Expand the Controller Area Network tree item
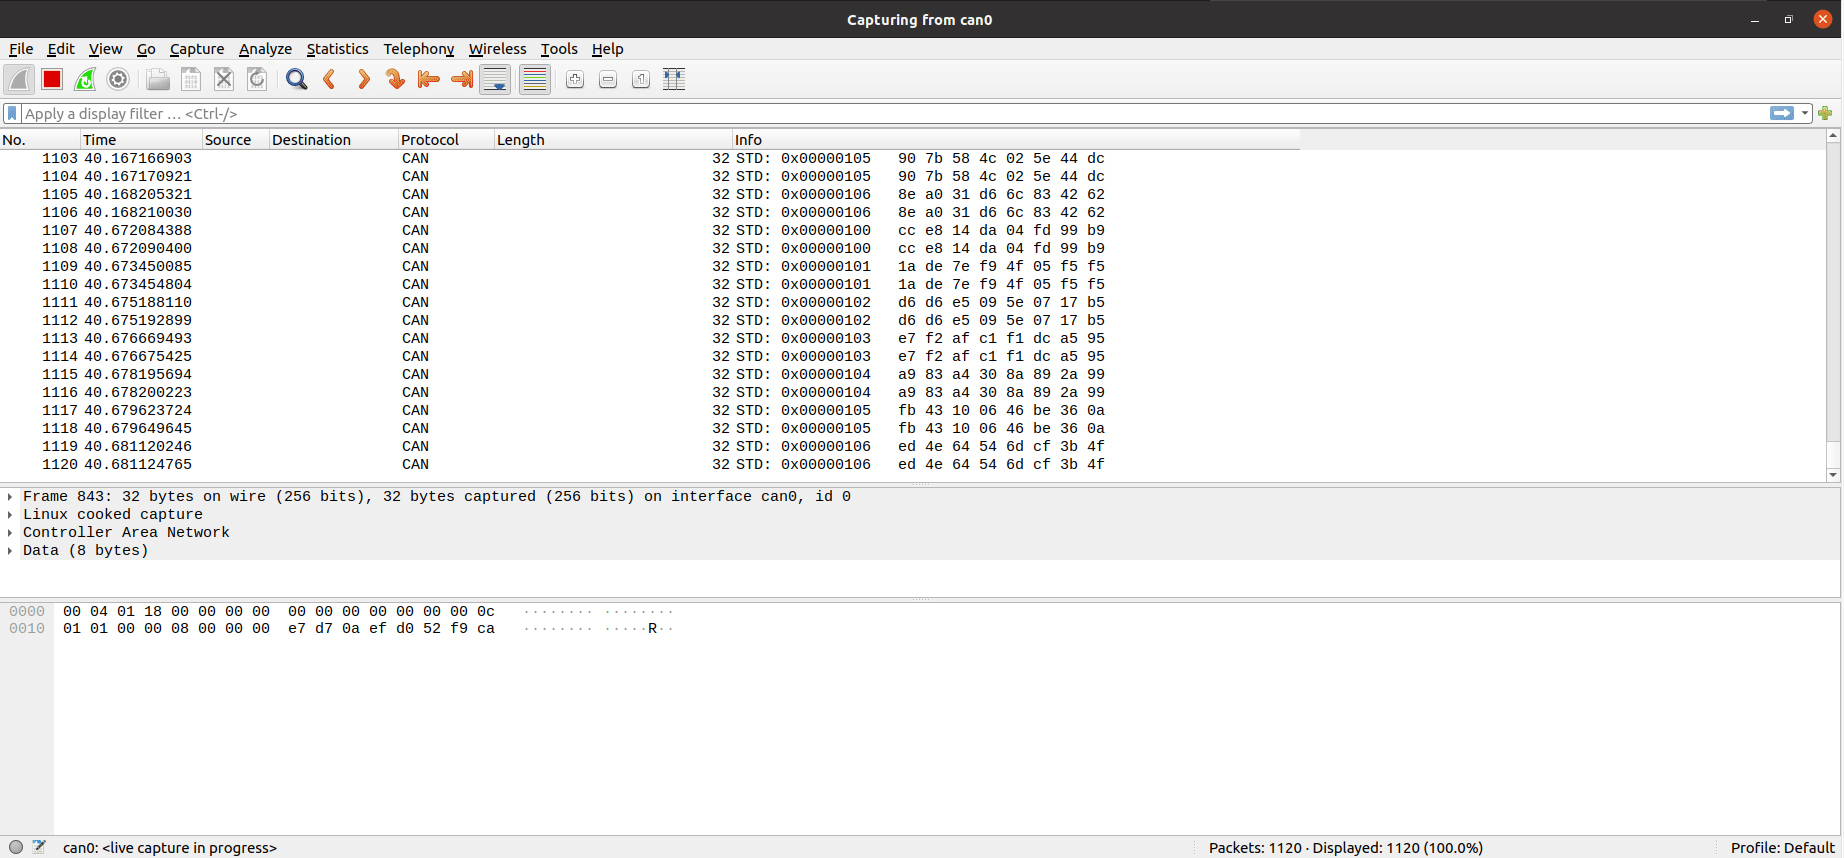 pyautogui.click(x=10, y=533)
